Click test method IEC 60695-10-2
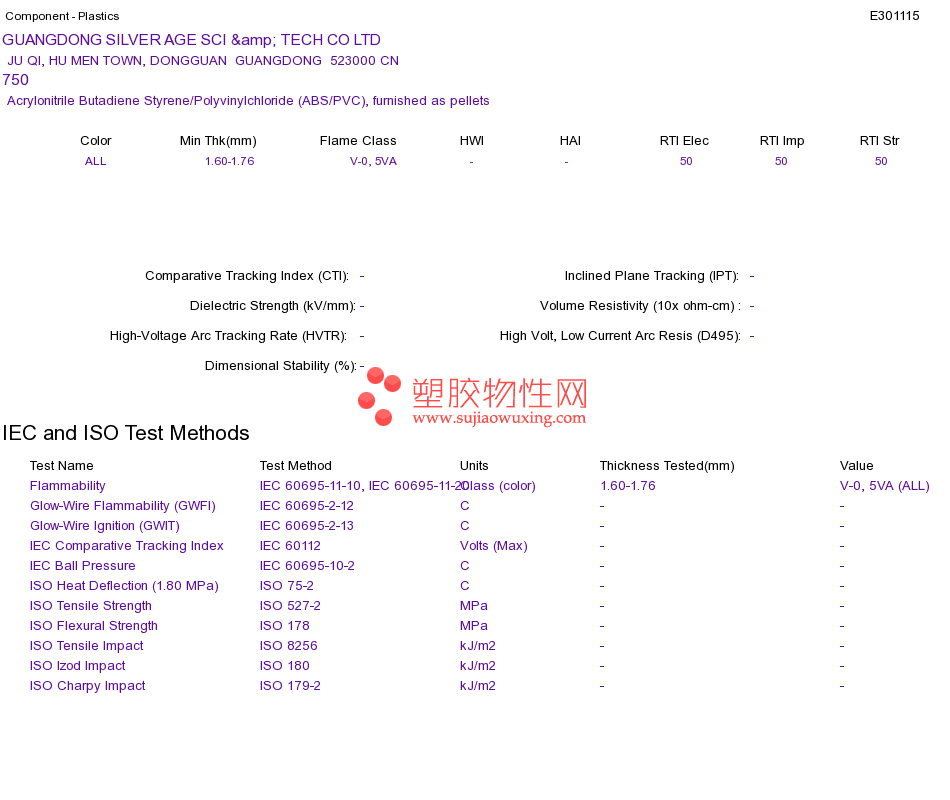Screen dimensions: 950x800 [307, 566]
